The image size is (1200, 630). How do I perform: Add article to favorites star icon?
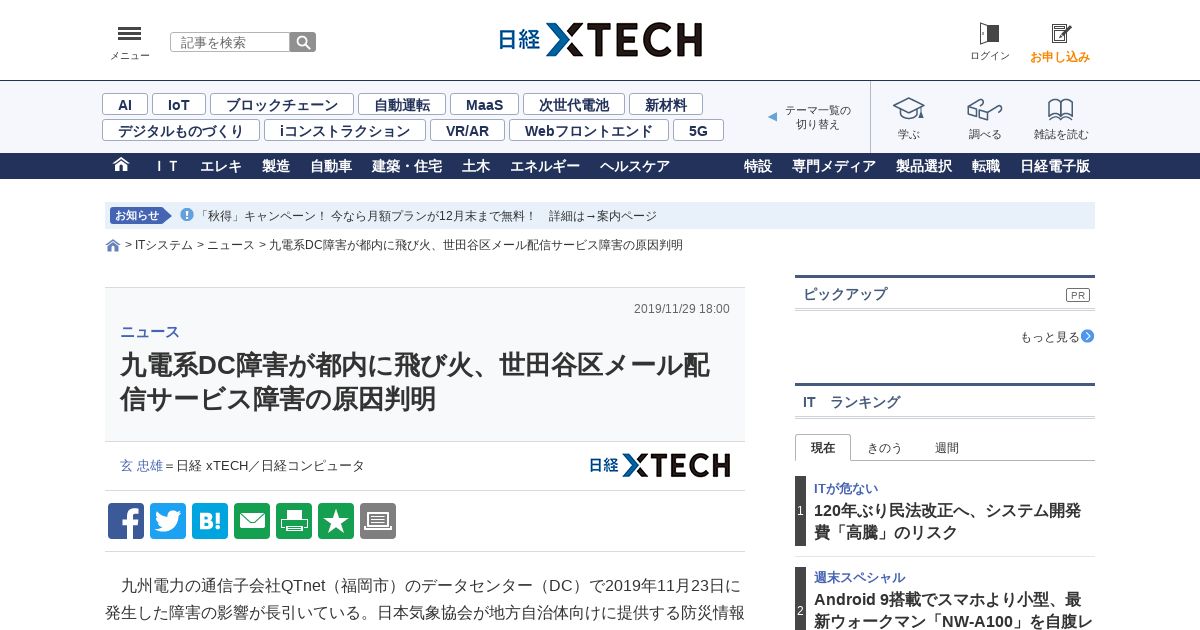336,521
